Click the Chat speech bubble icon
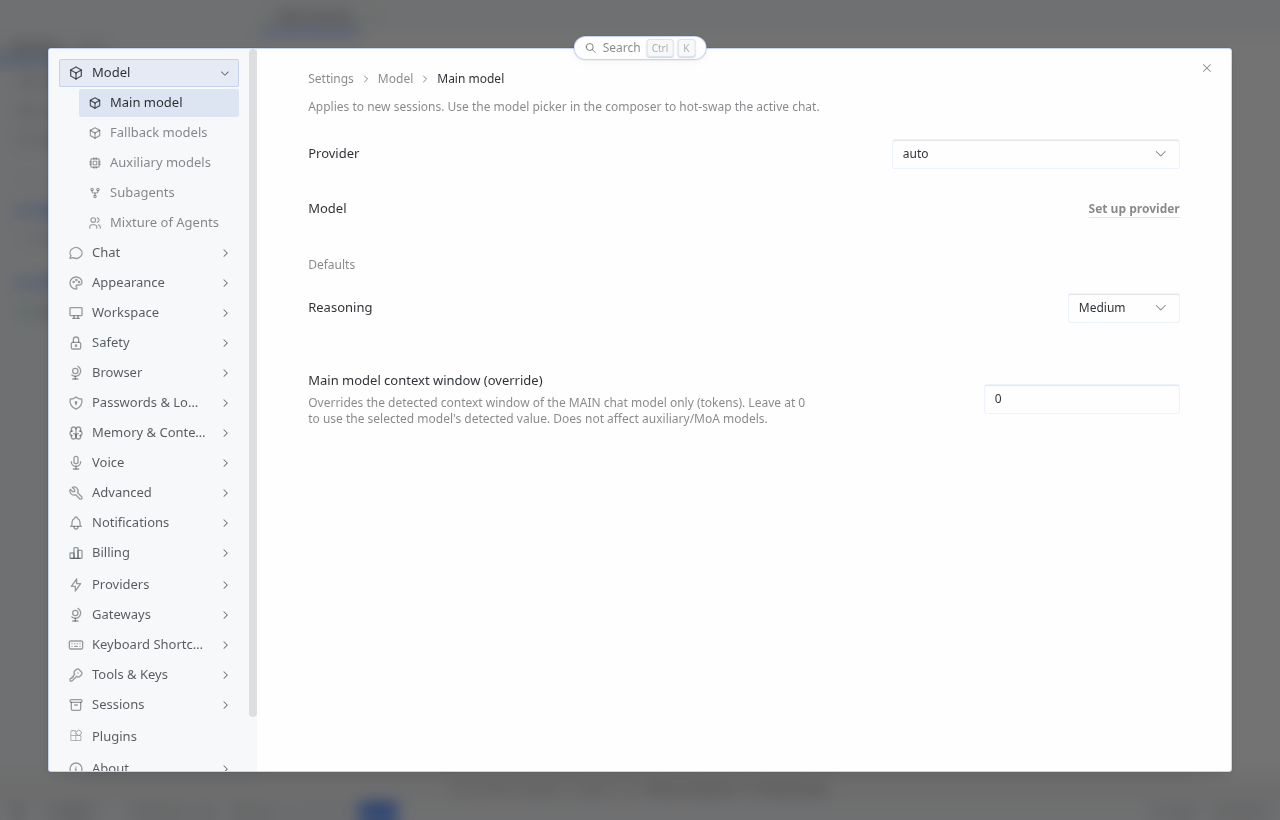 (x=76, y=253)
